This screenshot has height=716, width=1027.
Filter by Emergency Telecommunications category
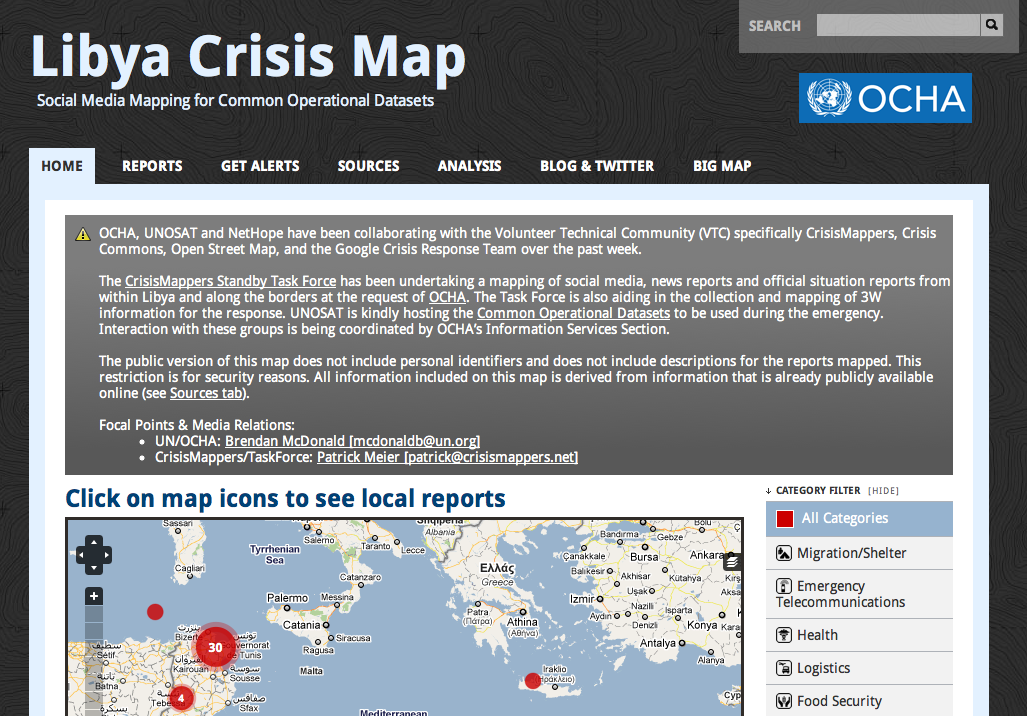pos(859,594)
